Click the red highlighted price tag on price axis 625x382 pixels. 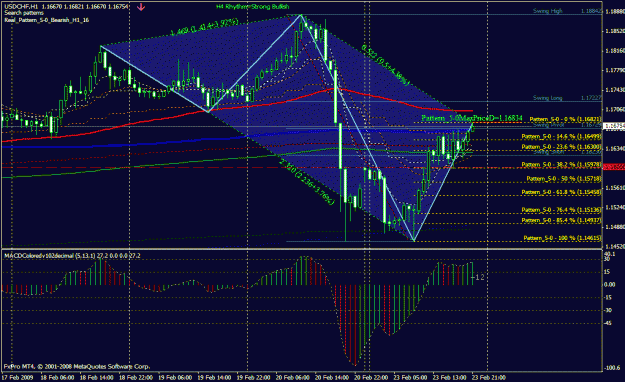click(x=614, y=167)
